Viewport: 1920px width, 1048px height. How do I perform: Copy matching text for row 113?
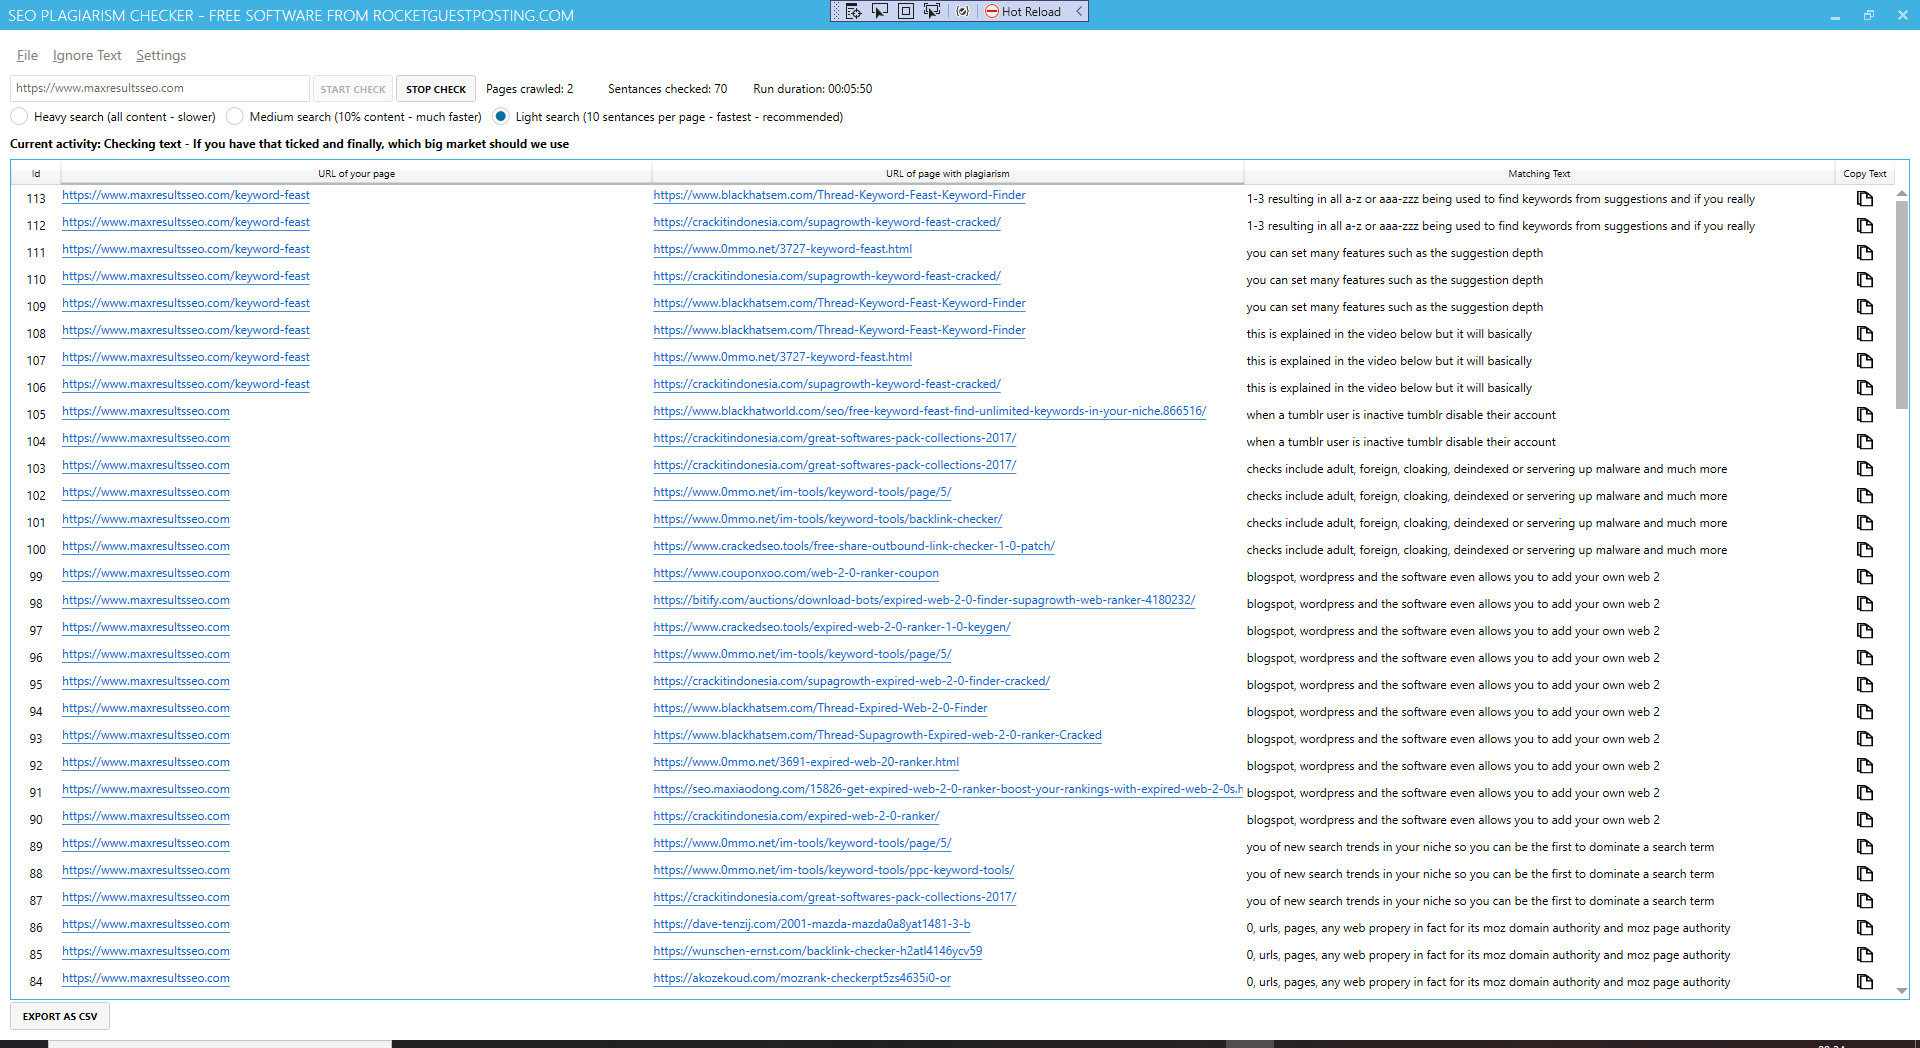[x=1864, y=199]
